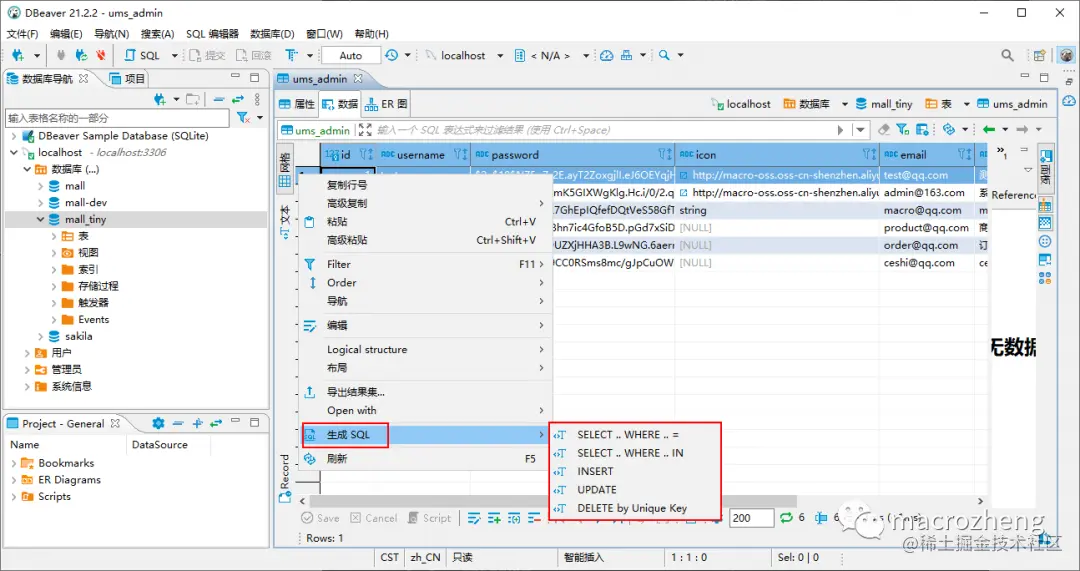This screenshot has width=1080, height=571.
Task: Click the Project panel settings gear icon
Action: click(x=158, y=423)
